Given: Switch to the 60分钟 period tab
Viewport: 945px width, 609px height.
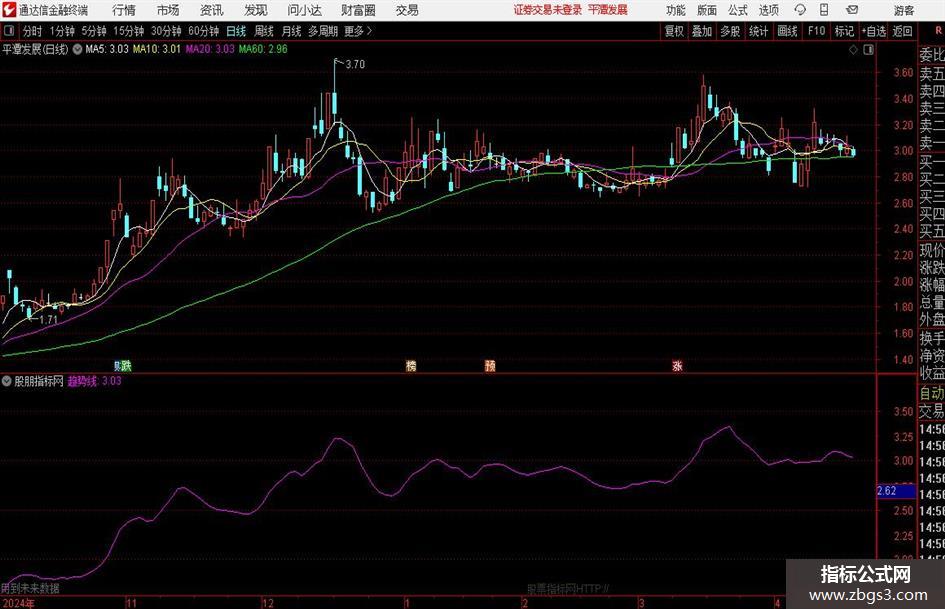Looking at the screenshot, I should 203,31.
